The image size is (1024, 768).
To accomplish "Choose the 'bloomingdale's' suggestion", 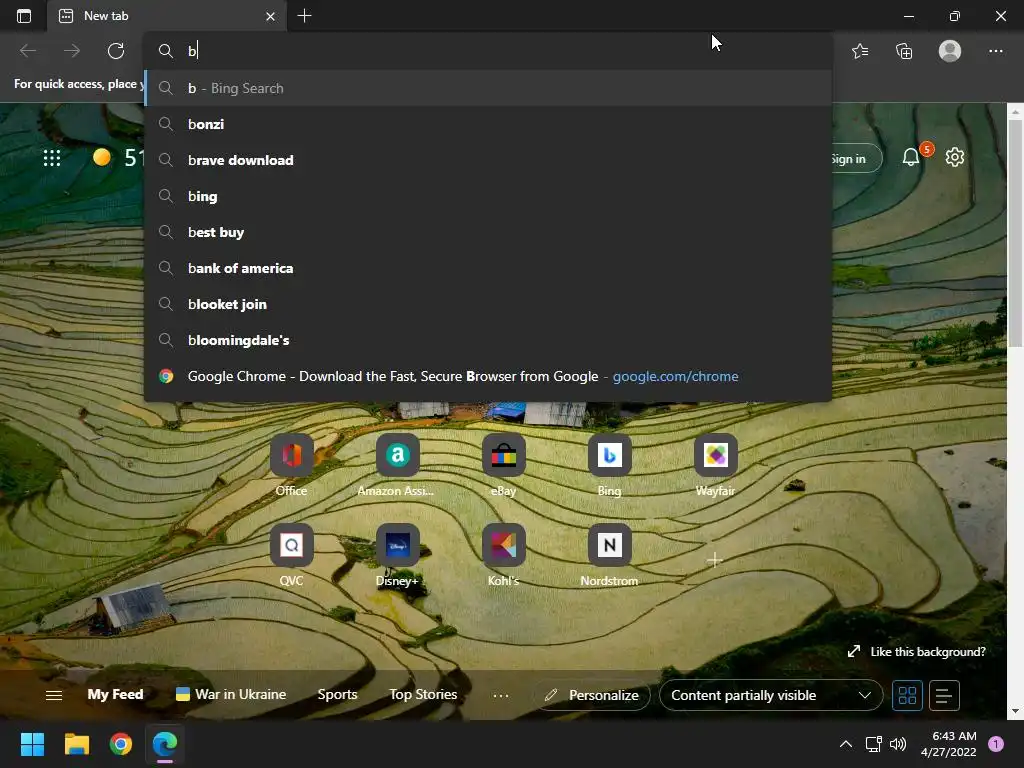I will (488, 340).
